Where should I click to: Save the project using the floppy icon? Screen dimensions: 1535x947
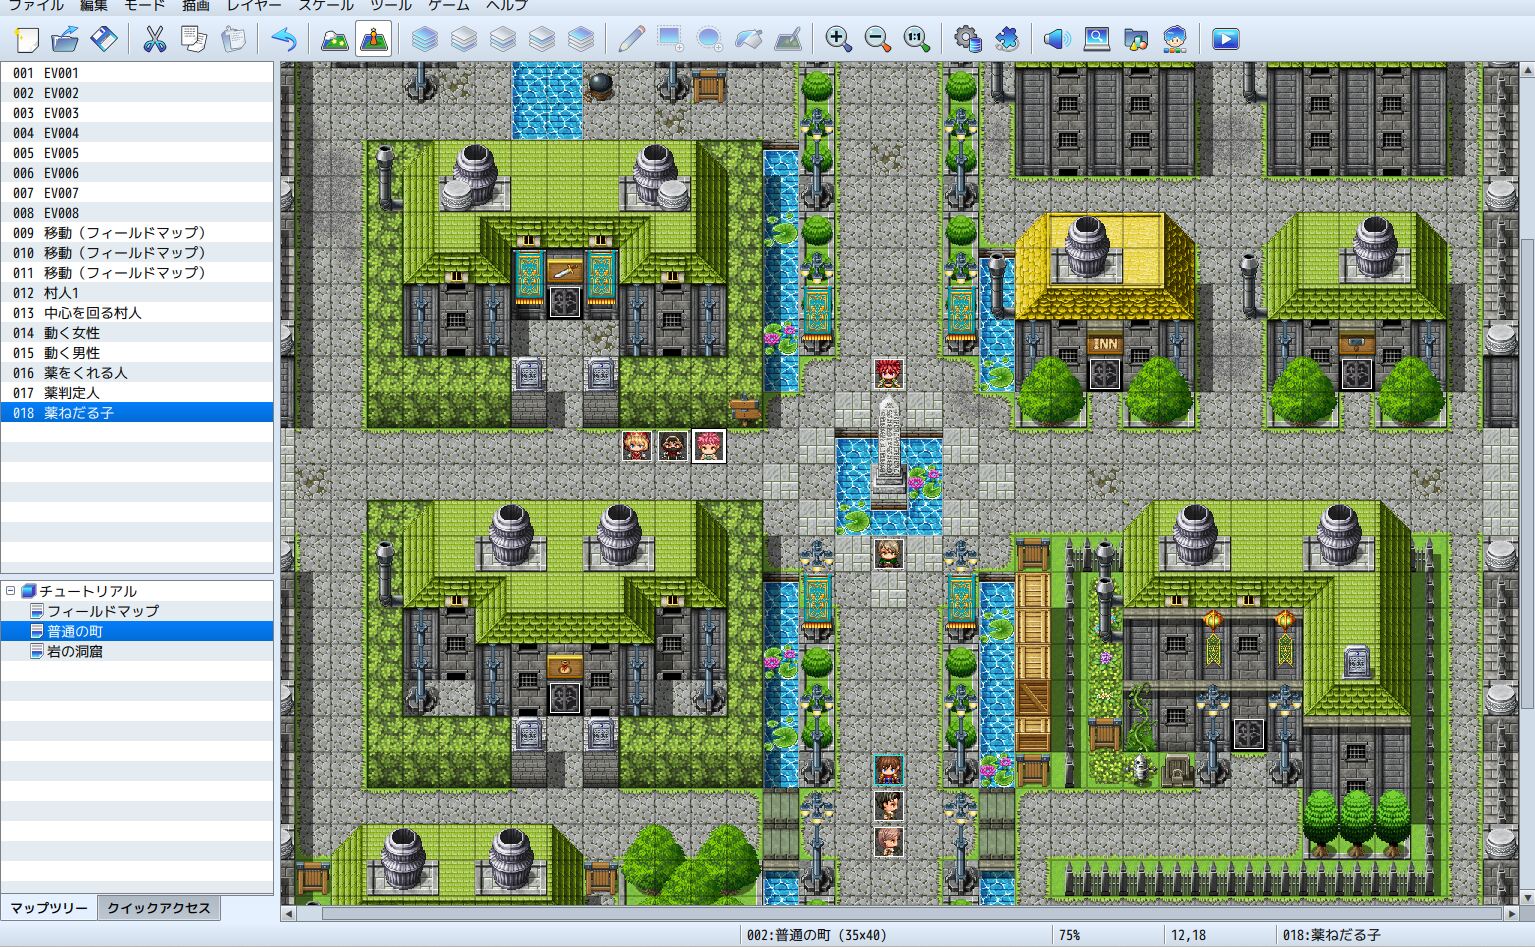(x=104, y=39)
